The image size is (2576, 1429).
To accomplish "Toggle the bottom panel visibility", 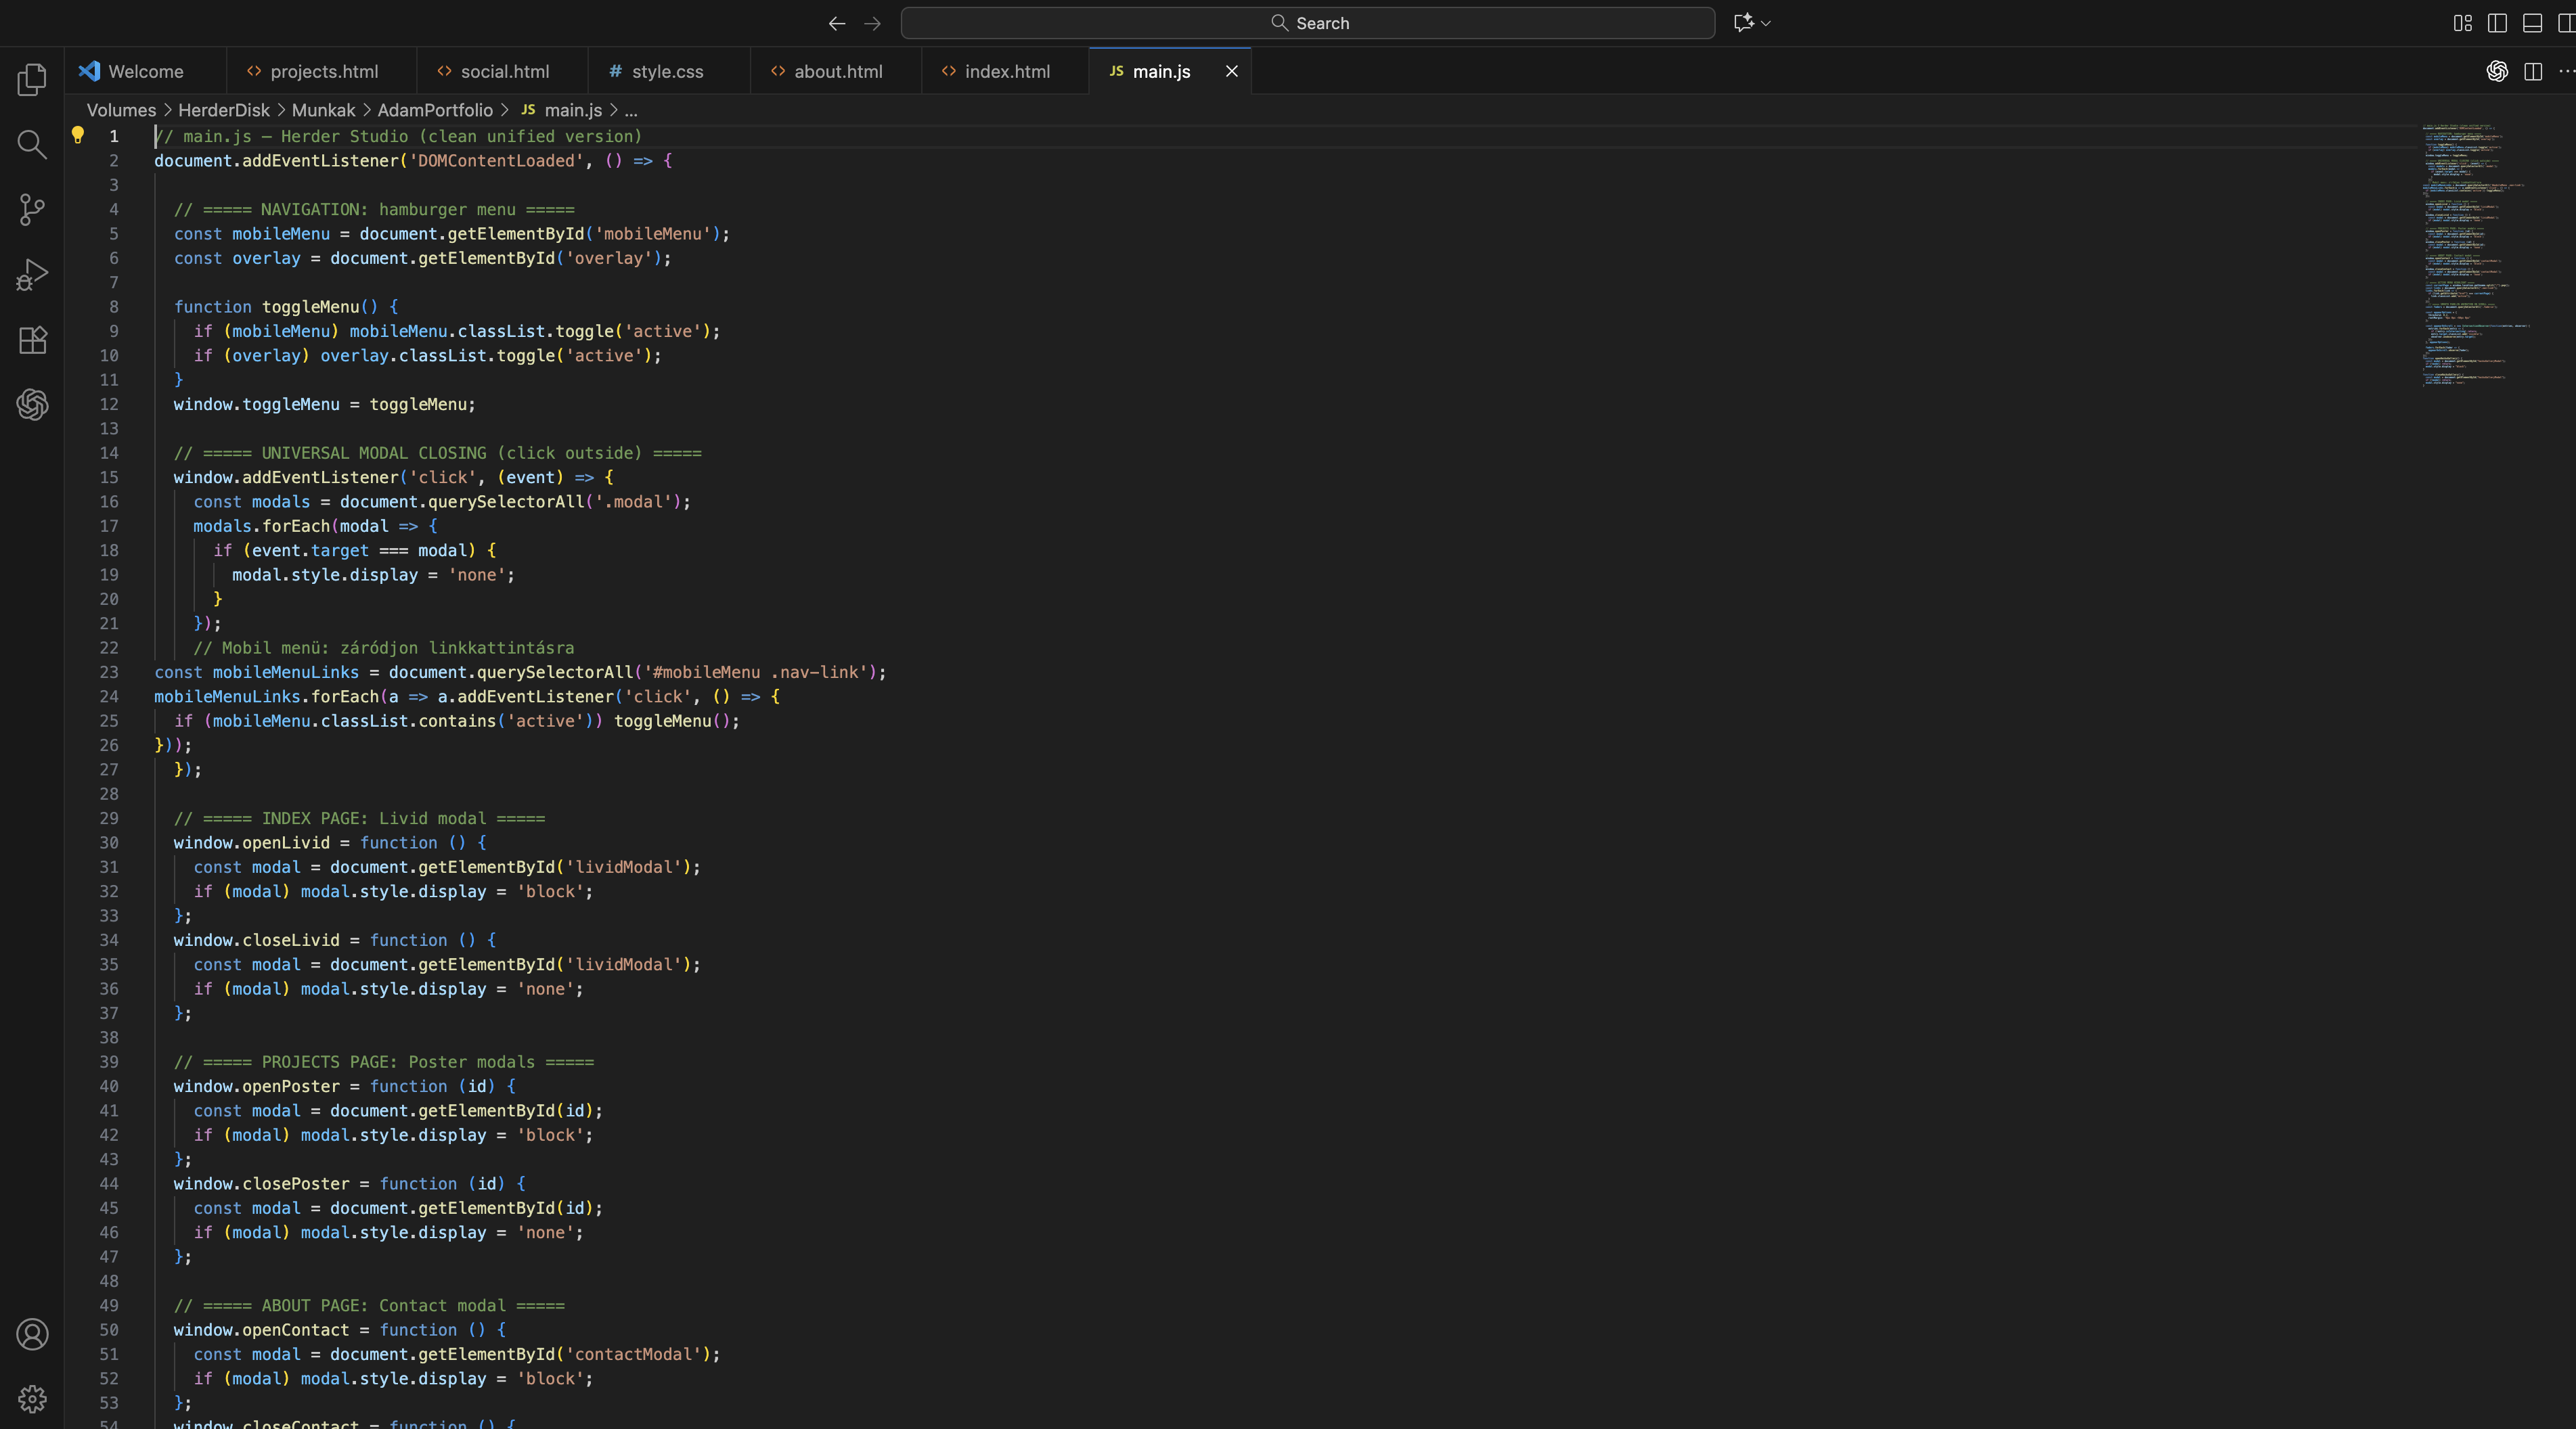I will 2532,22.
